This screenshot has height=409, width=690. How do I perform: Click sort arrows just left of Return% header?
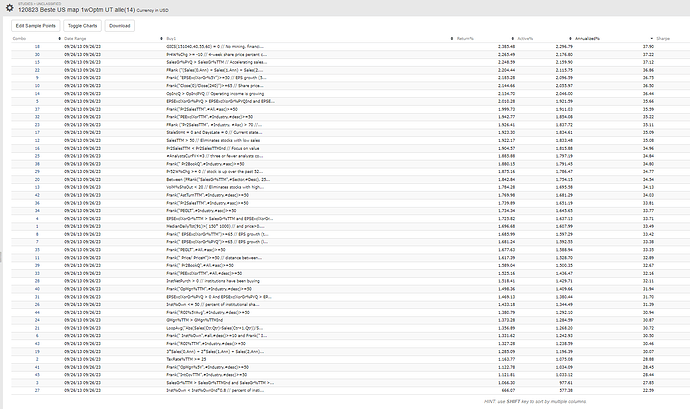[451, 39]
